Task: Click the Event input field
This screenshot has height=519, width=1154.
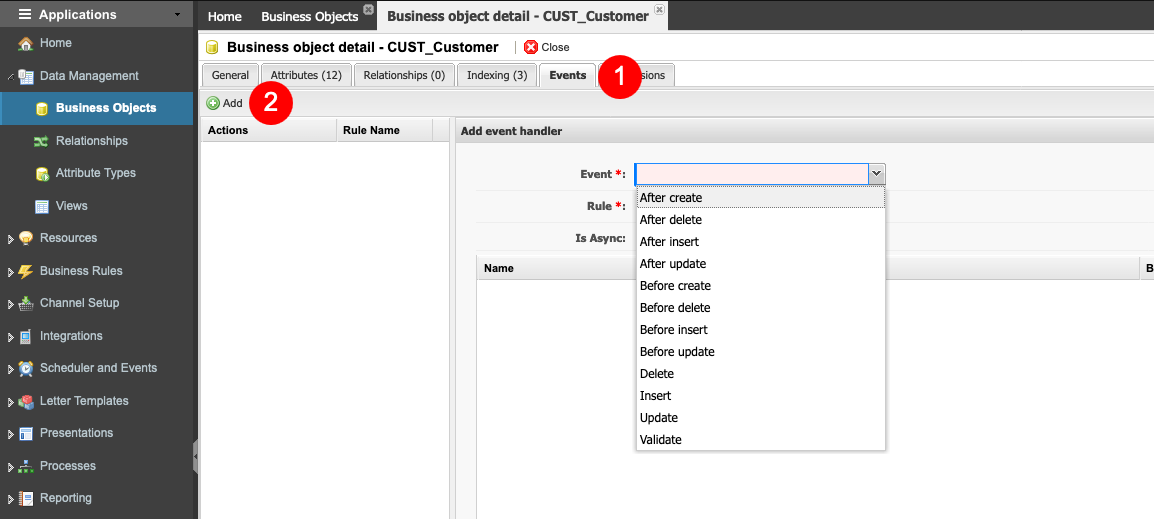Action: pyautogui.click(x=751, y=174)
